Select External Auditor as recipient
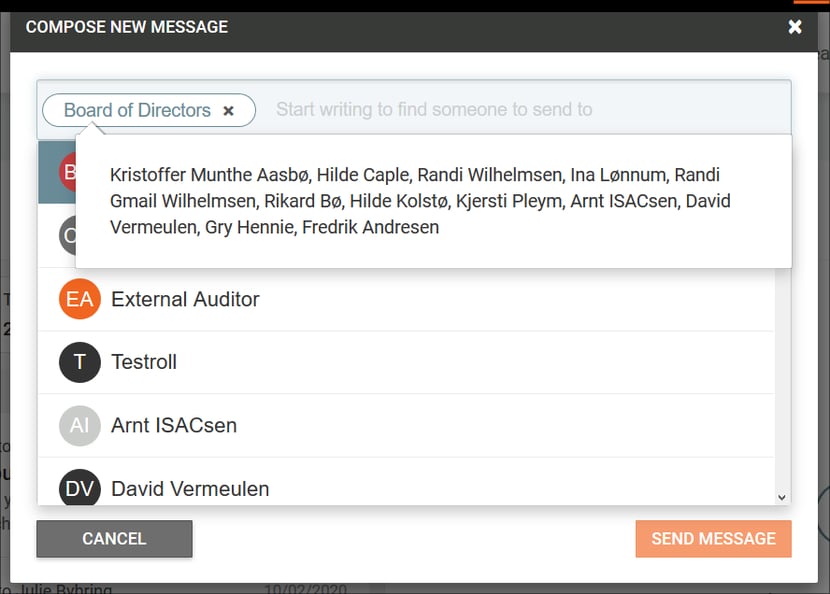The height and width of the screenshot is (594, 830). pos(406,299)
